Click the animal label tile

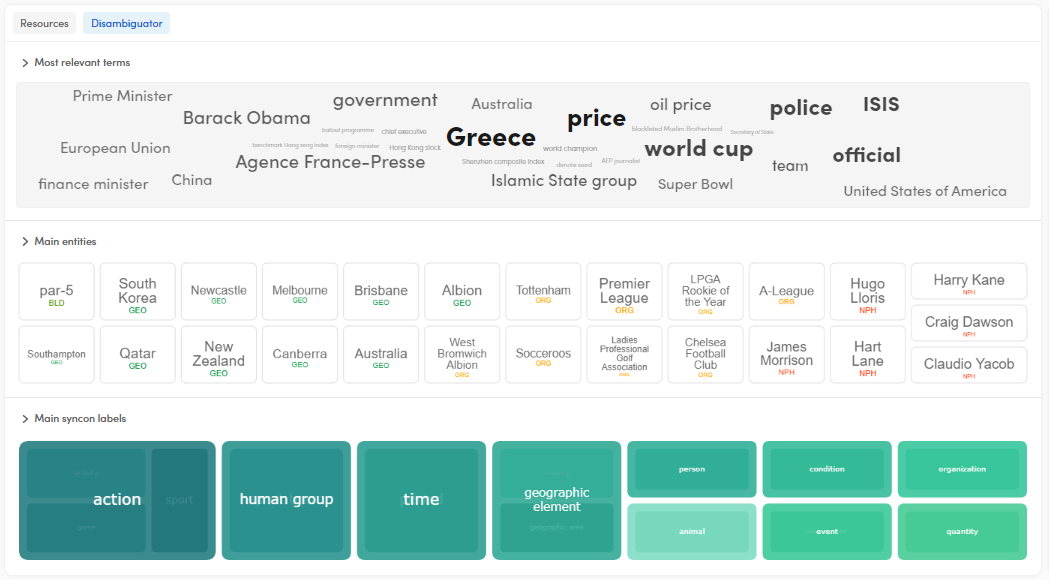click(691, 532)
